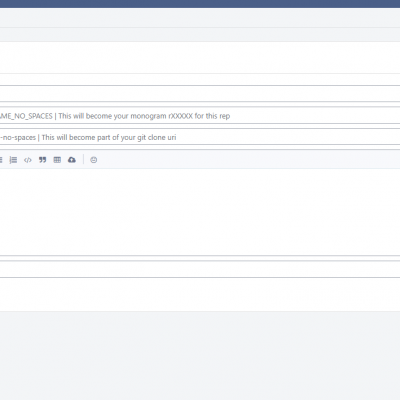400x400 pixels.
Task: Select the empty field below description editor
Action: pos(200,269)
